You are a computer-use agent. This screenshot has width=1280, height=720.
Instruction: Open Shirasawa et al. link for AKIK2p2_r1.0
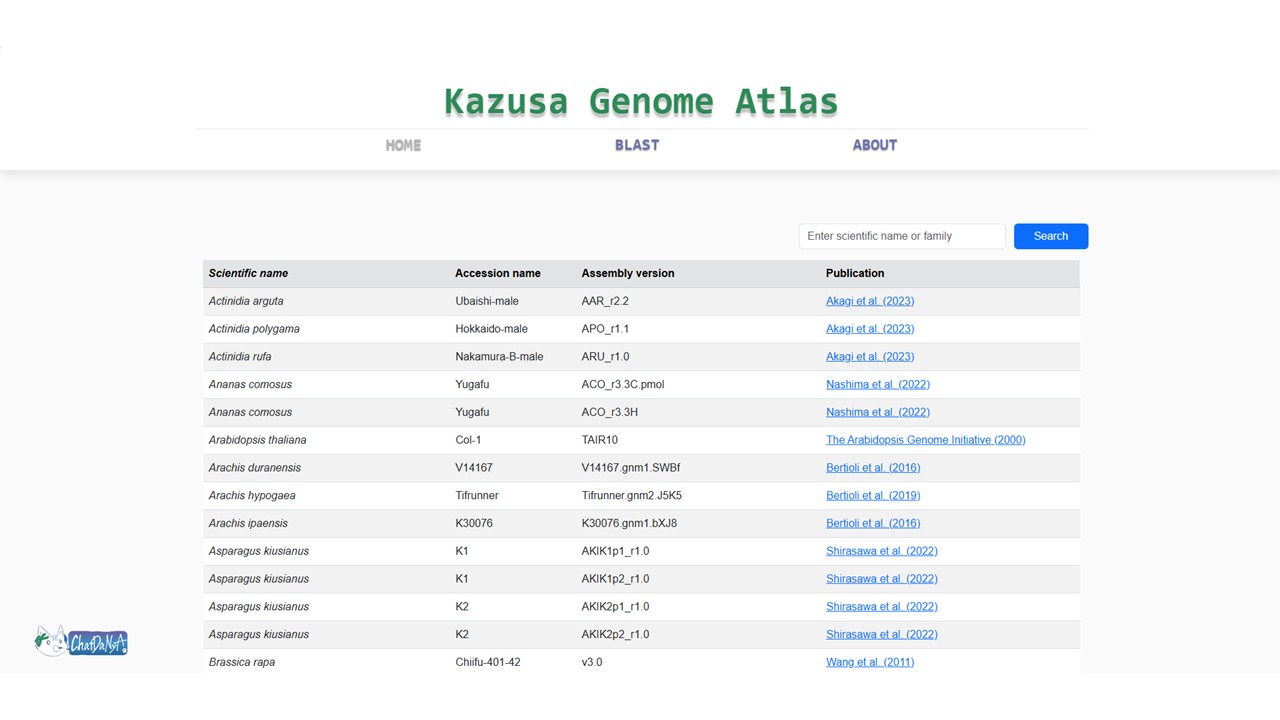[881, 635]
